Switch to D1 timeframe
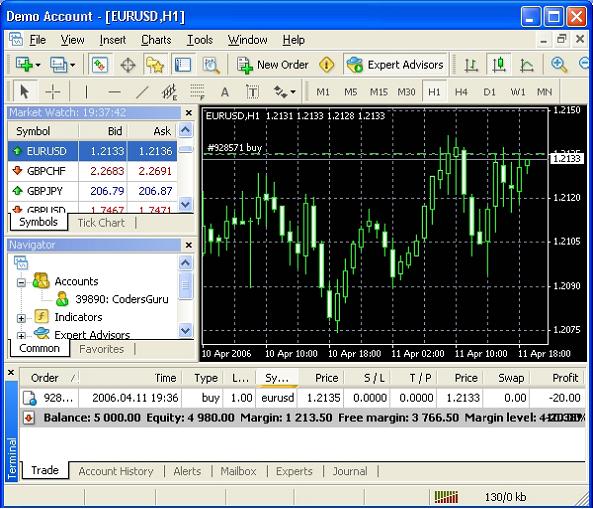593x509 pixels. tap(489, 92)
